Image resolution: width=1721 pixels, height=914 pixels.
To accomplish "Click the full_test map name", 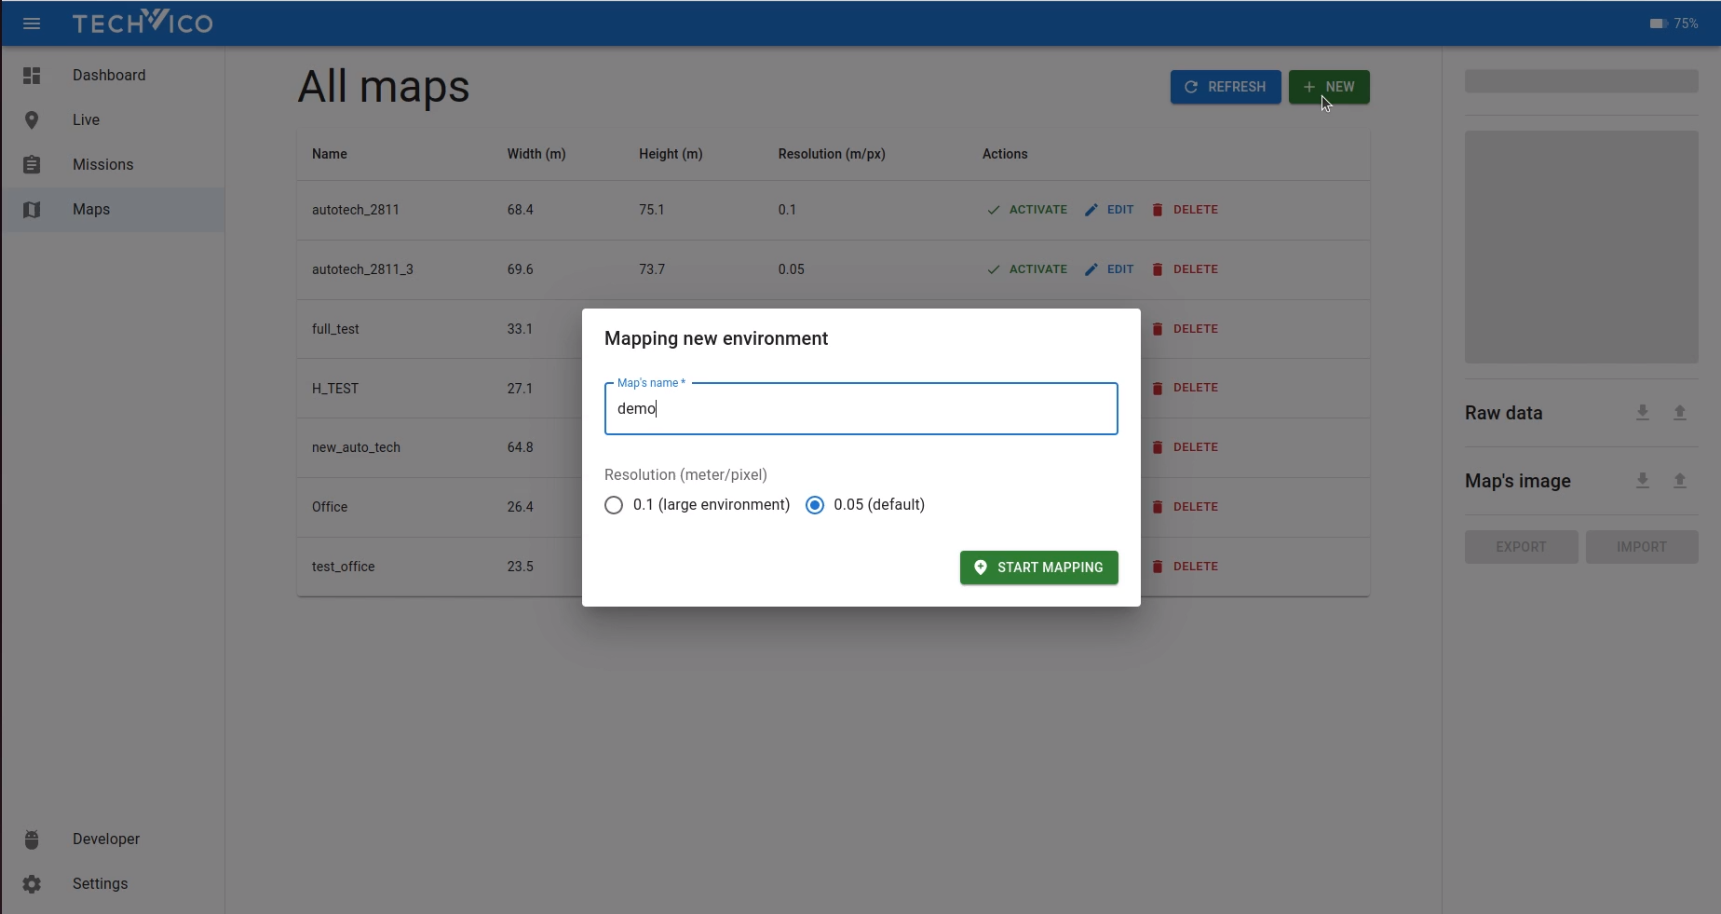I will (x=335, y=329).
